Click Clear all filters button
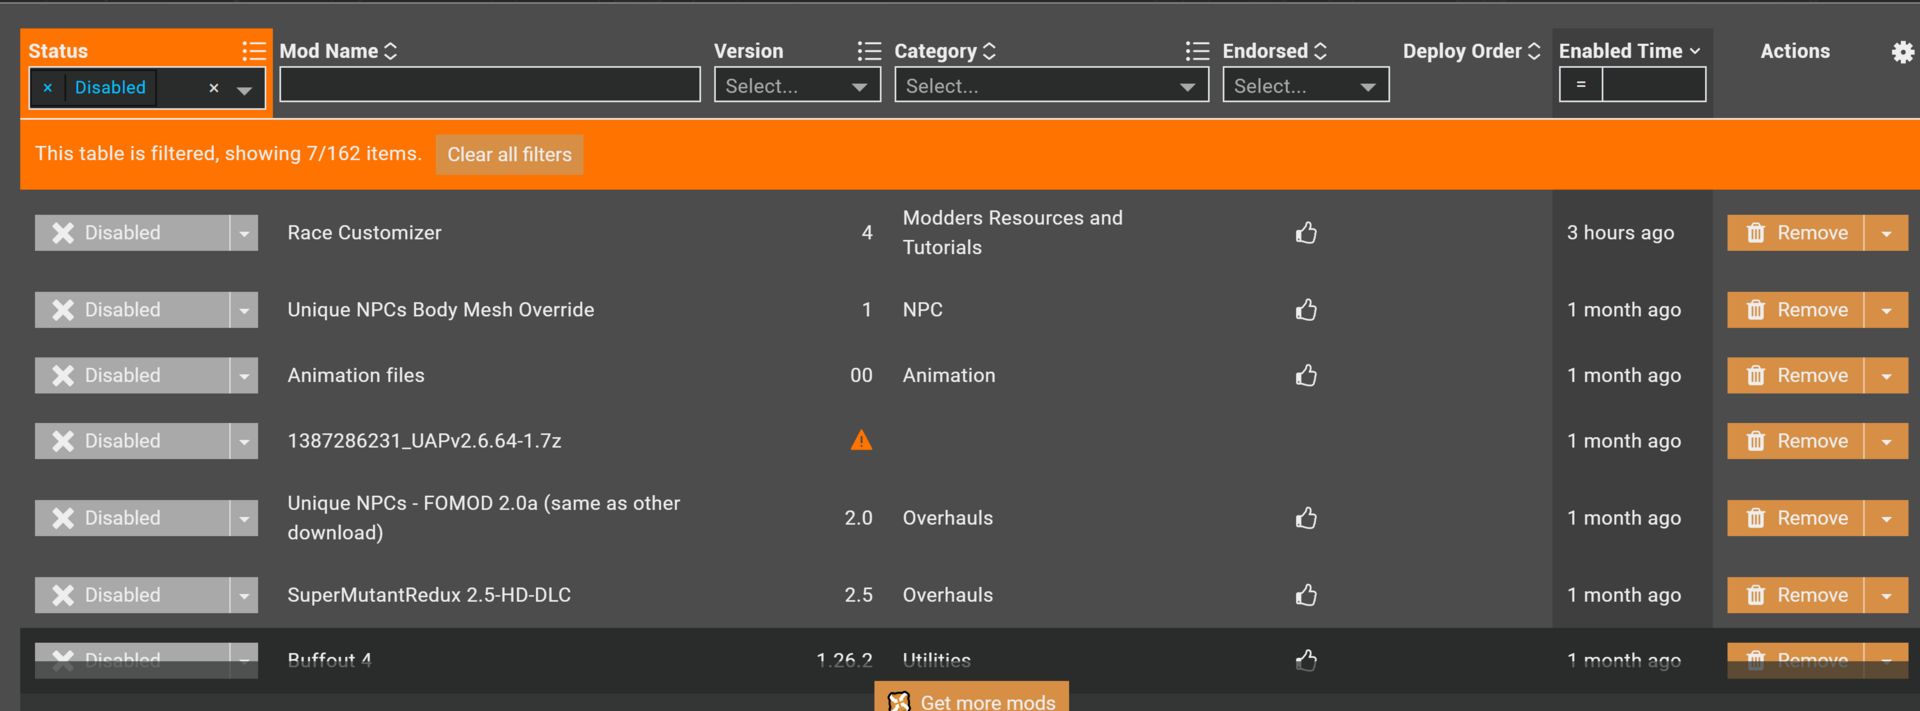The image size is (1920, 711). point(509,155)
